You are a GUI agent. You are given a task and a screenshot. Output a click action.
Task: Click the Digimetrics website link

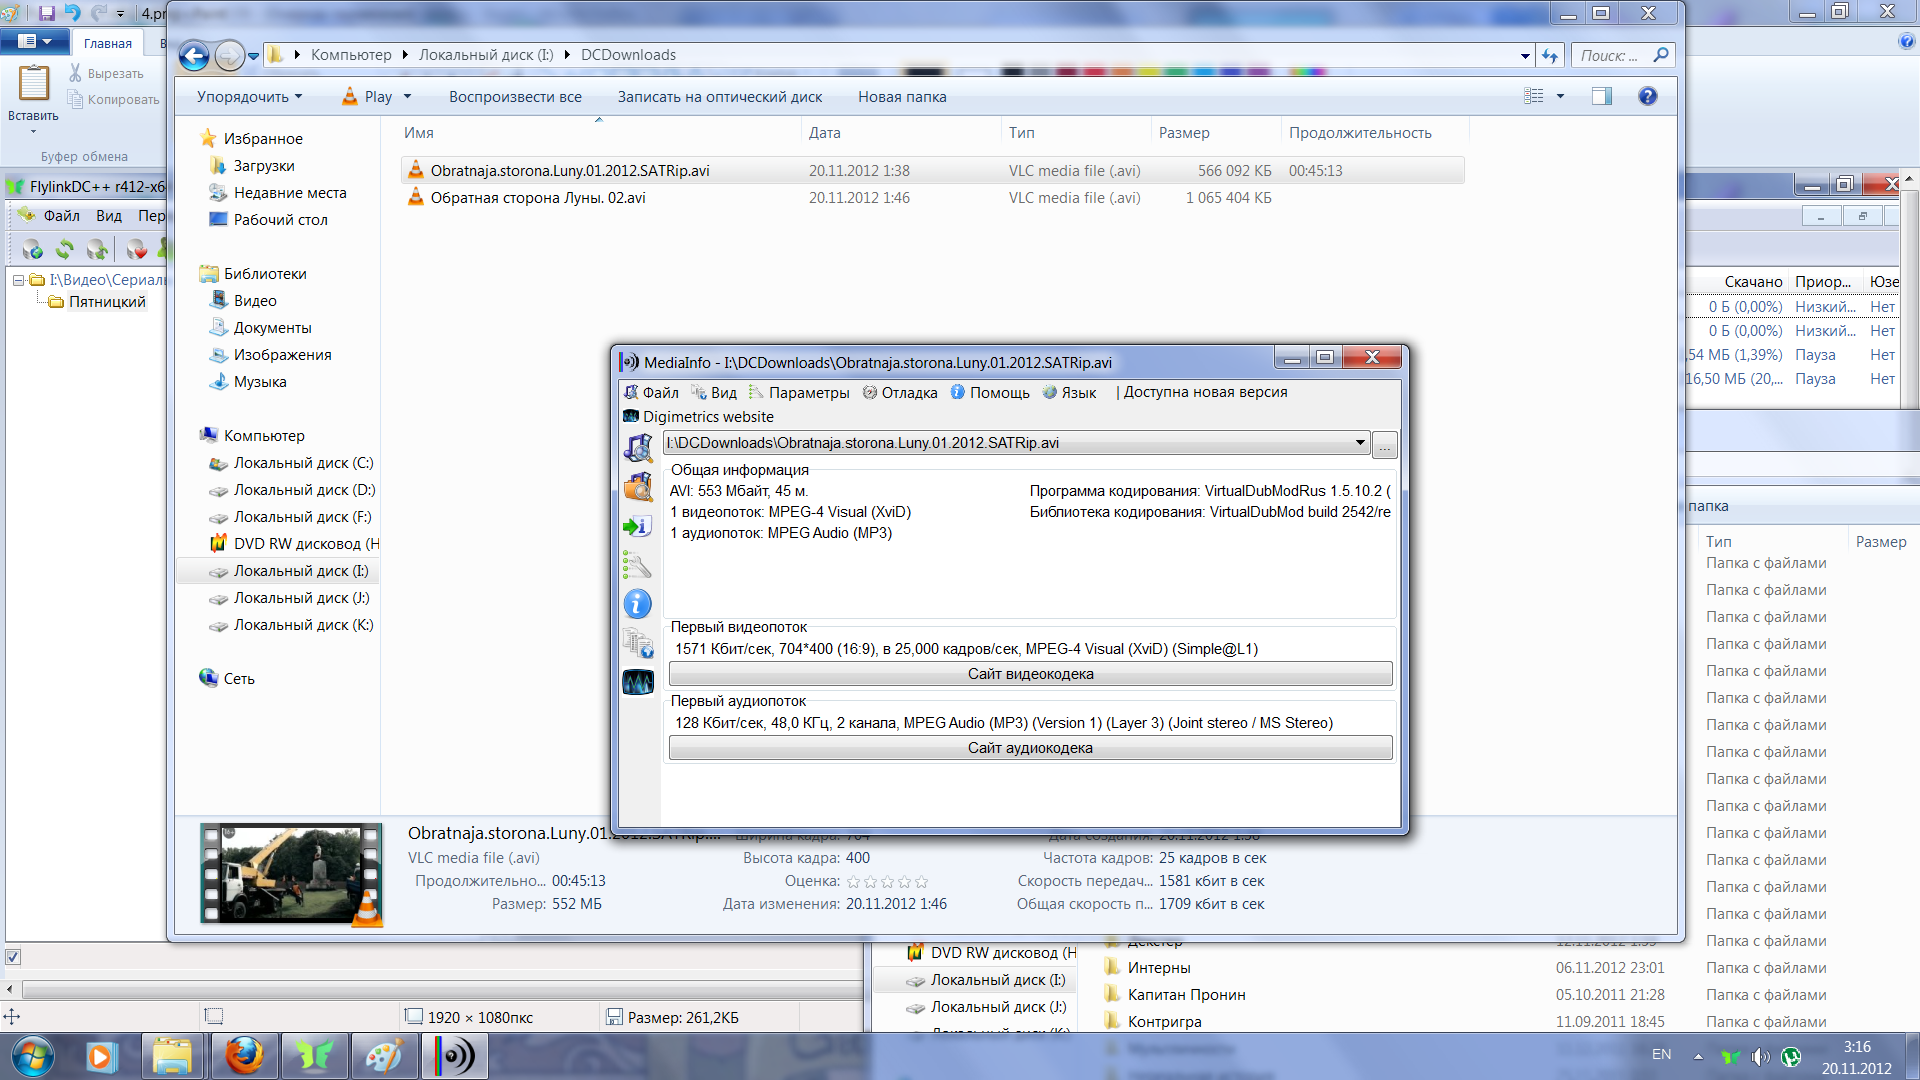[698, 417]
